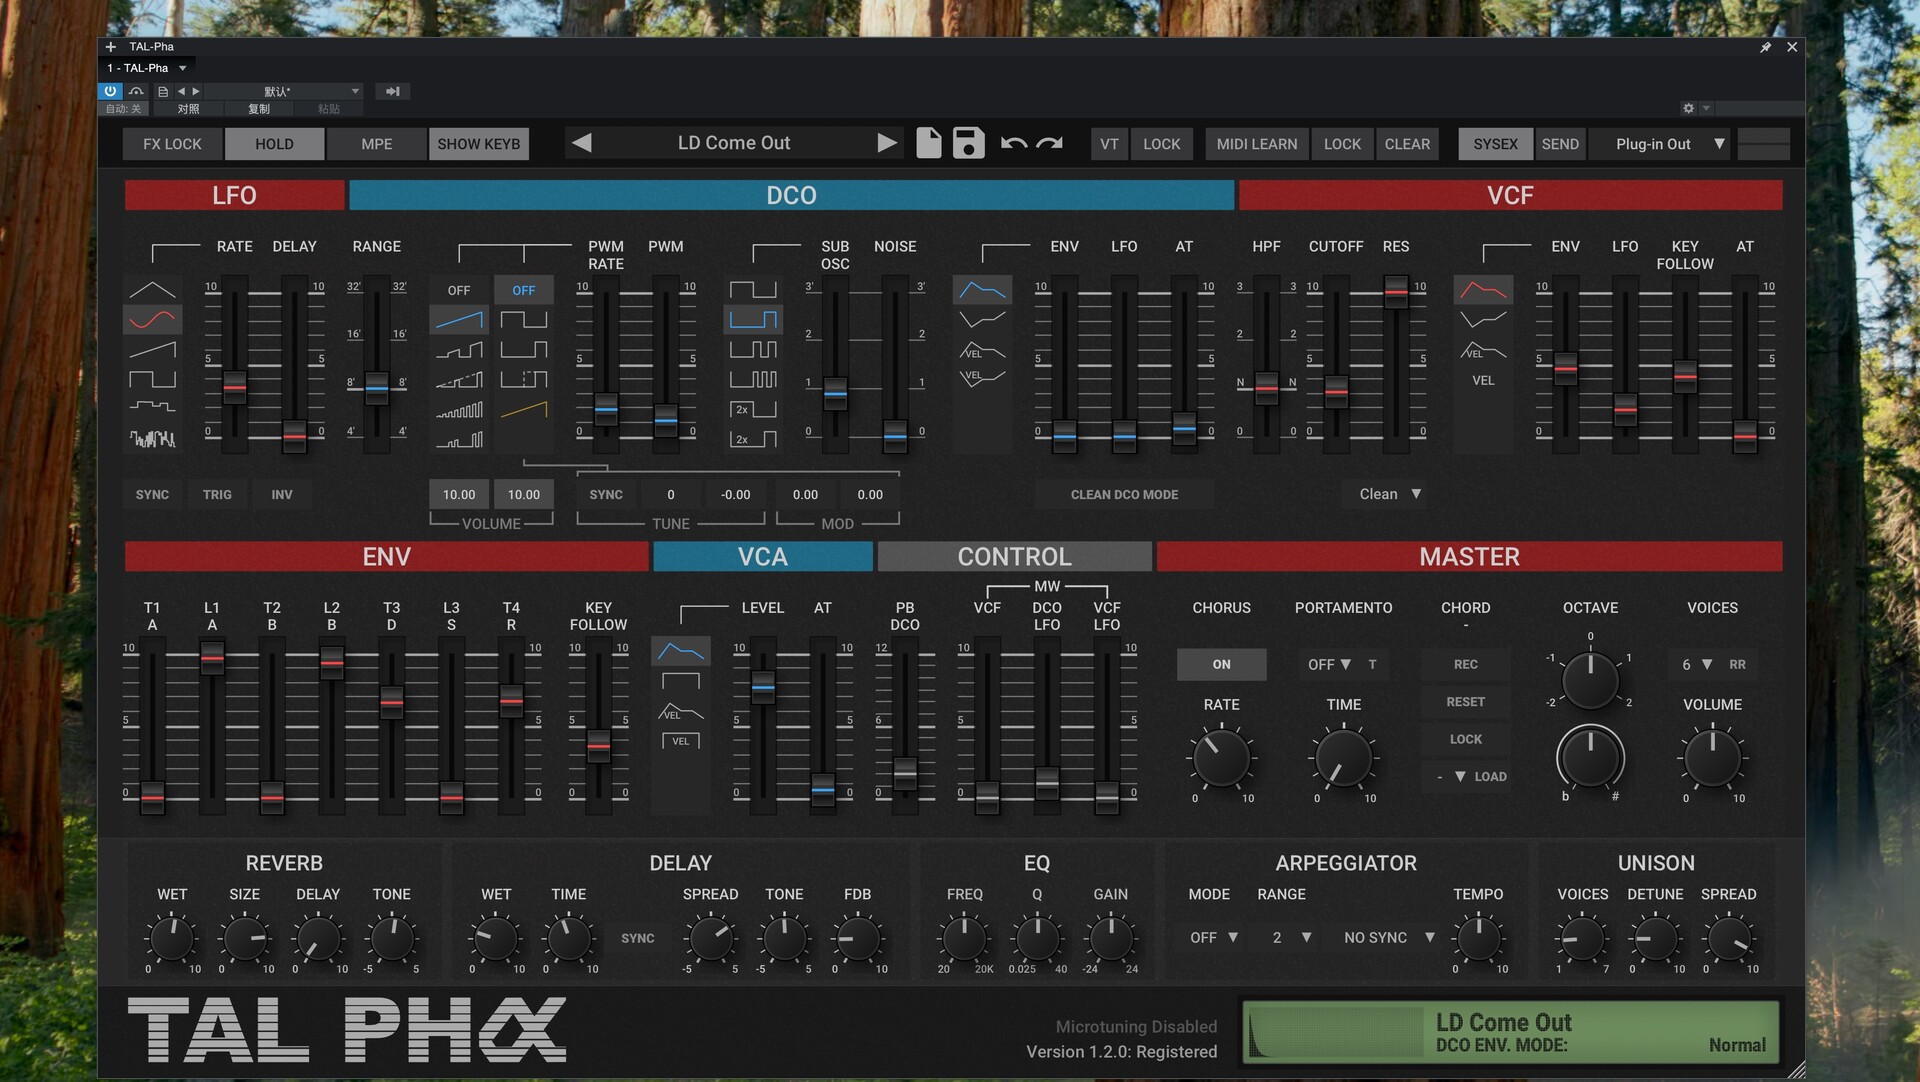The width and height of the screenshot is (1920, 1082).
Task: Select the square LFO waveform icon
Action: pos(152,379)
